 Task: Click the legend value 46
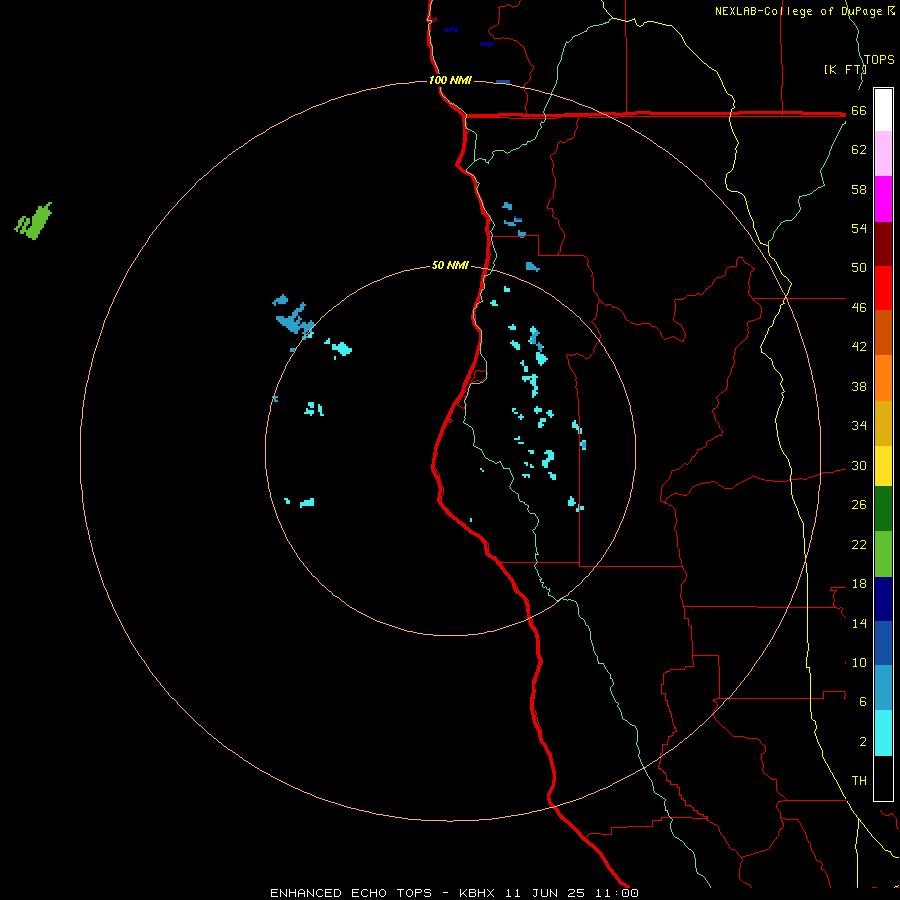(859, 308)
